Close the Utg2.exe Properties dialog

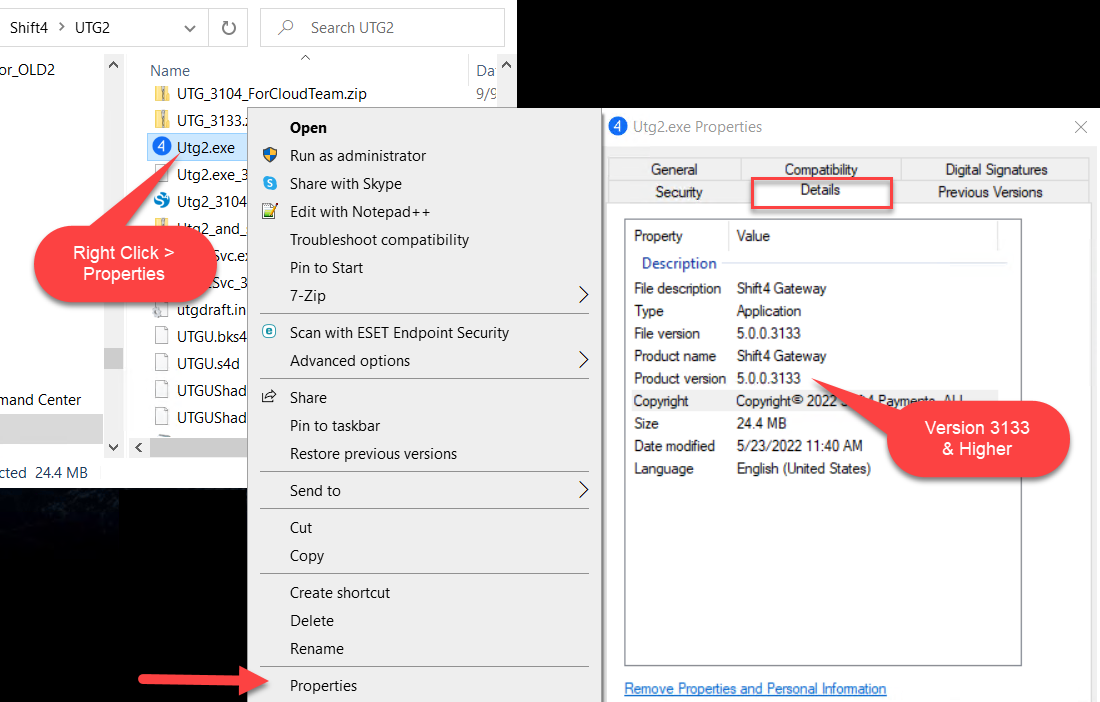[x=1080, y=127]
